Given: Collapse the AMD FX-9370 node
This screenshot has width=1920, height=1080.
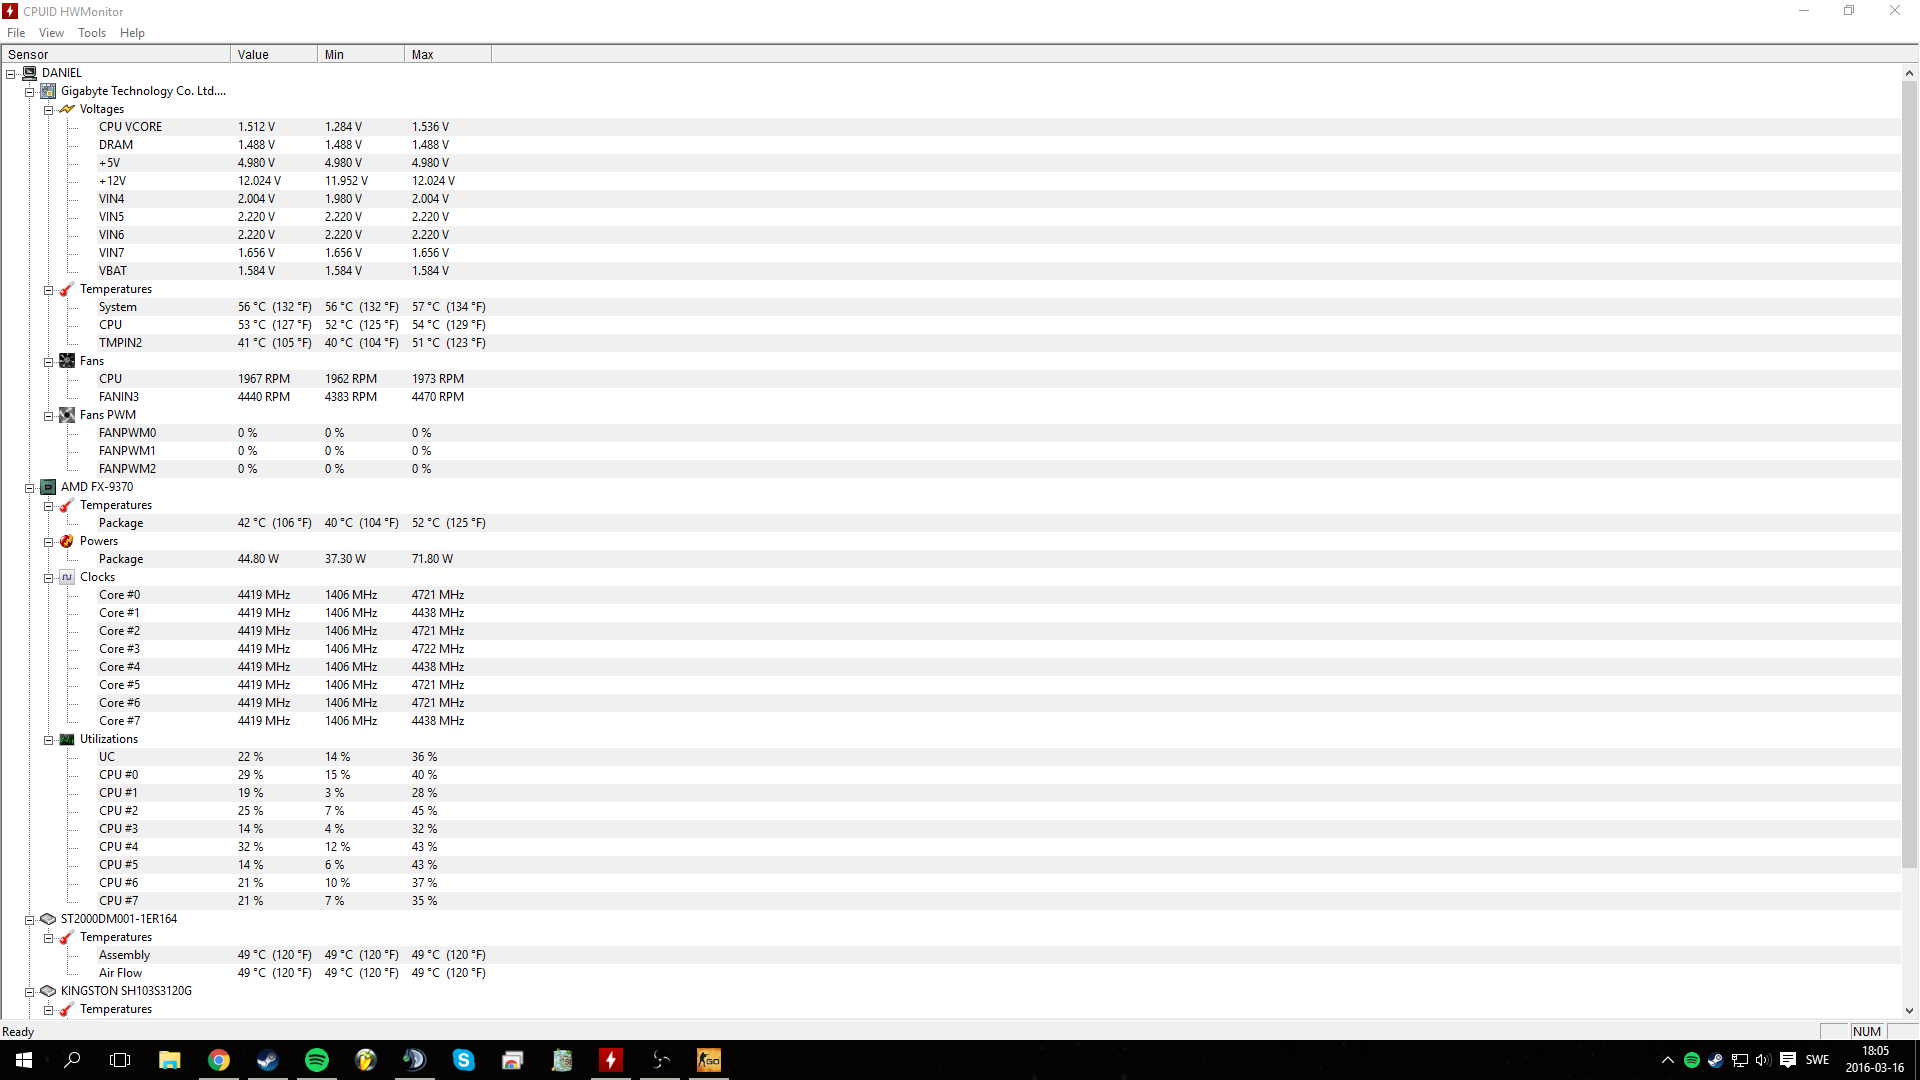Looking at the screenshot, I should tap(30, 488).
